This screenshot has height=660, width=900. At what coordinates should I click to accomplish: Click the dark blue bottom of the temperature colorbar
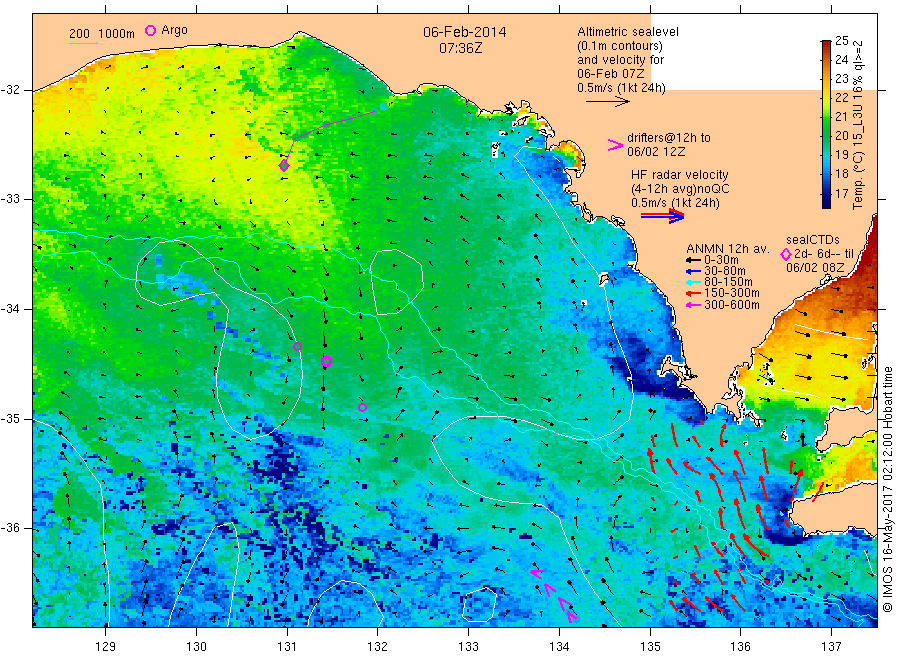[x=826, y=202]
